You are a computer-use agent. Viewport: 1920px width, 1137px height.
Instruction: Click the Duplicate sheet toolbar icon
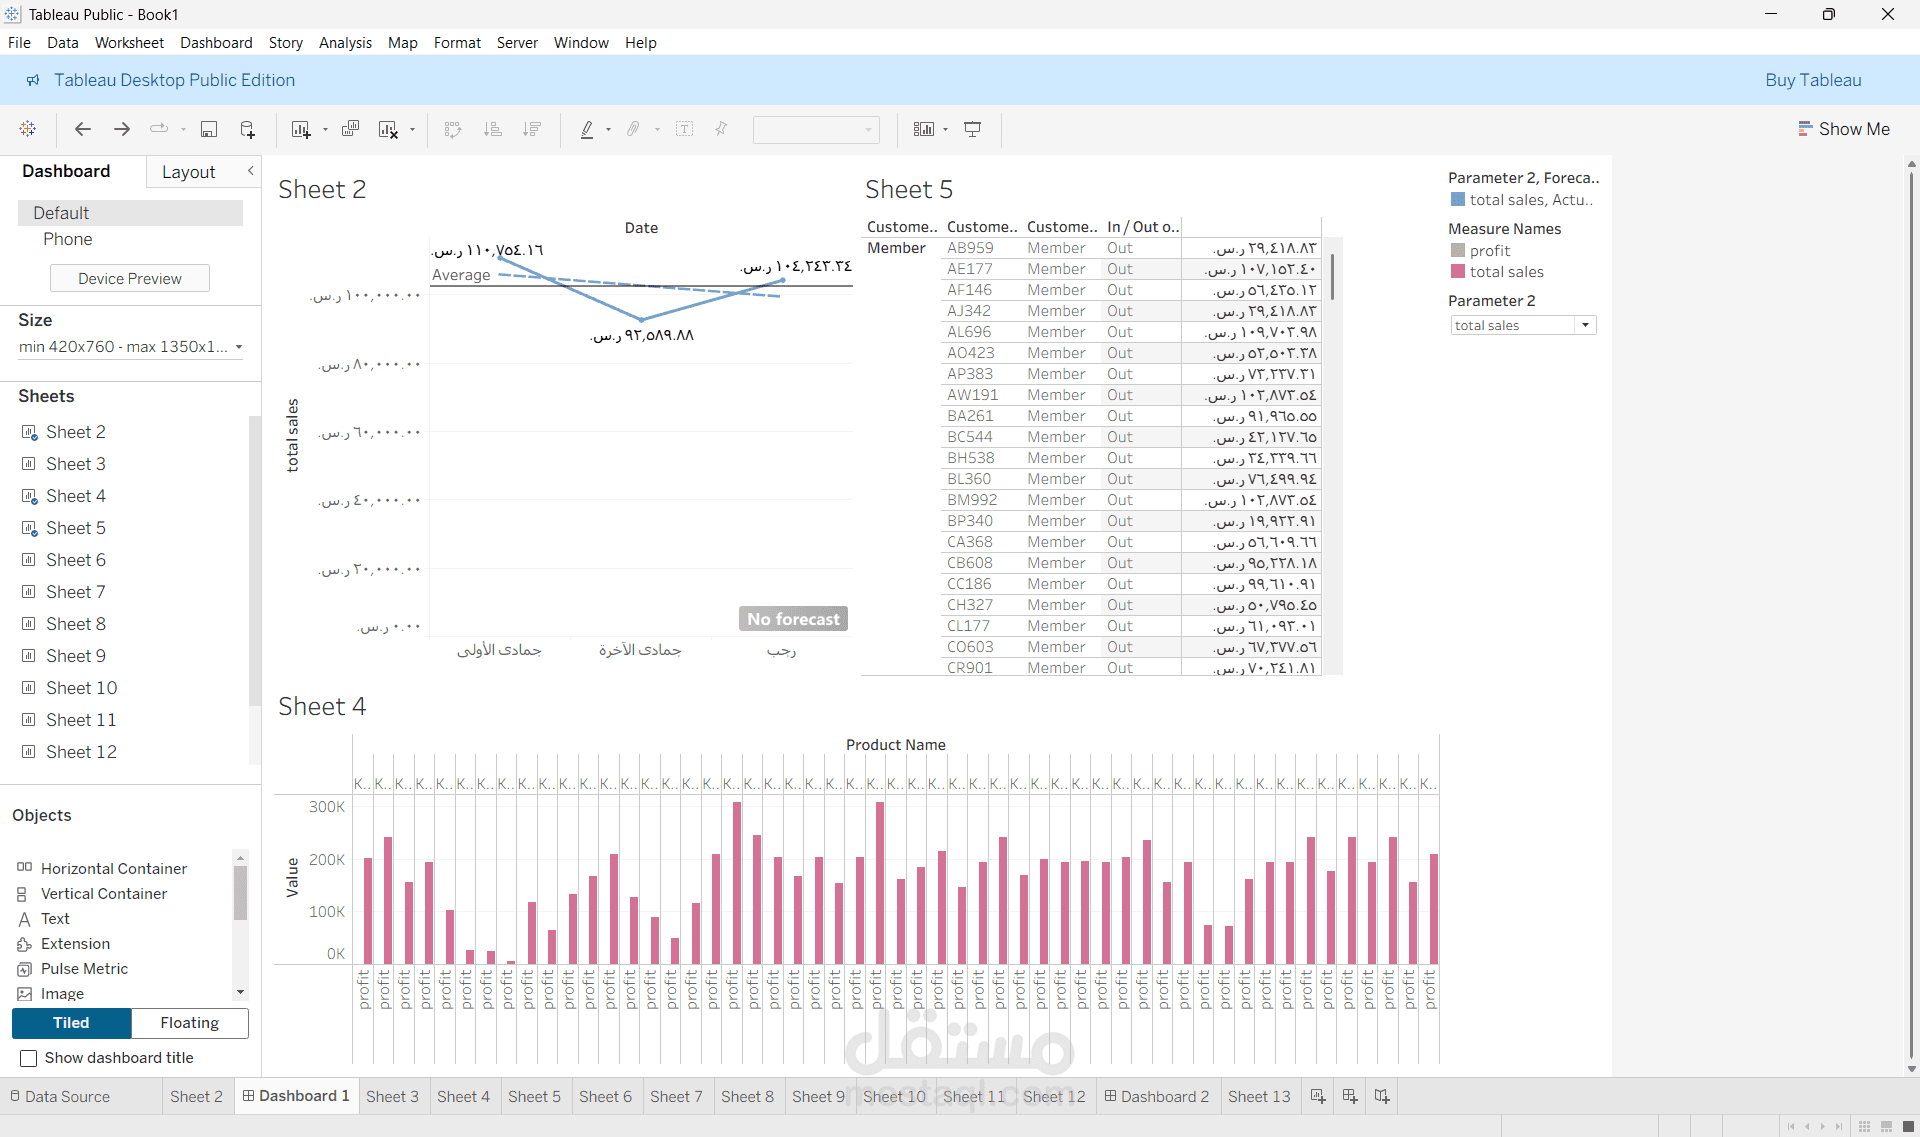click(350, 129)
